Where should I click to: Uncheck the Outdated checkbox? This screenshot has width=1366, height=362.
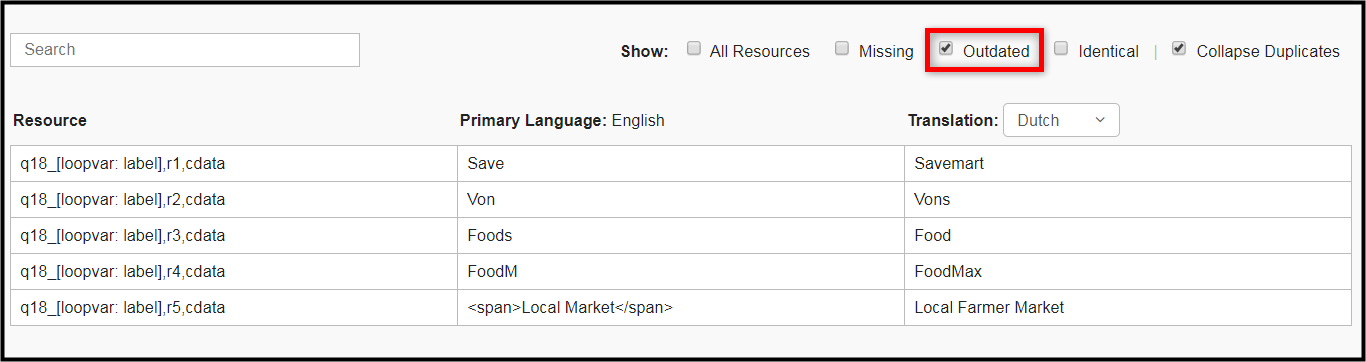[x=946, y=49]
